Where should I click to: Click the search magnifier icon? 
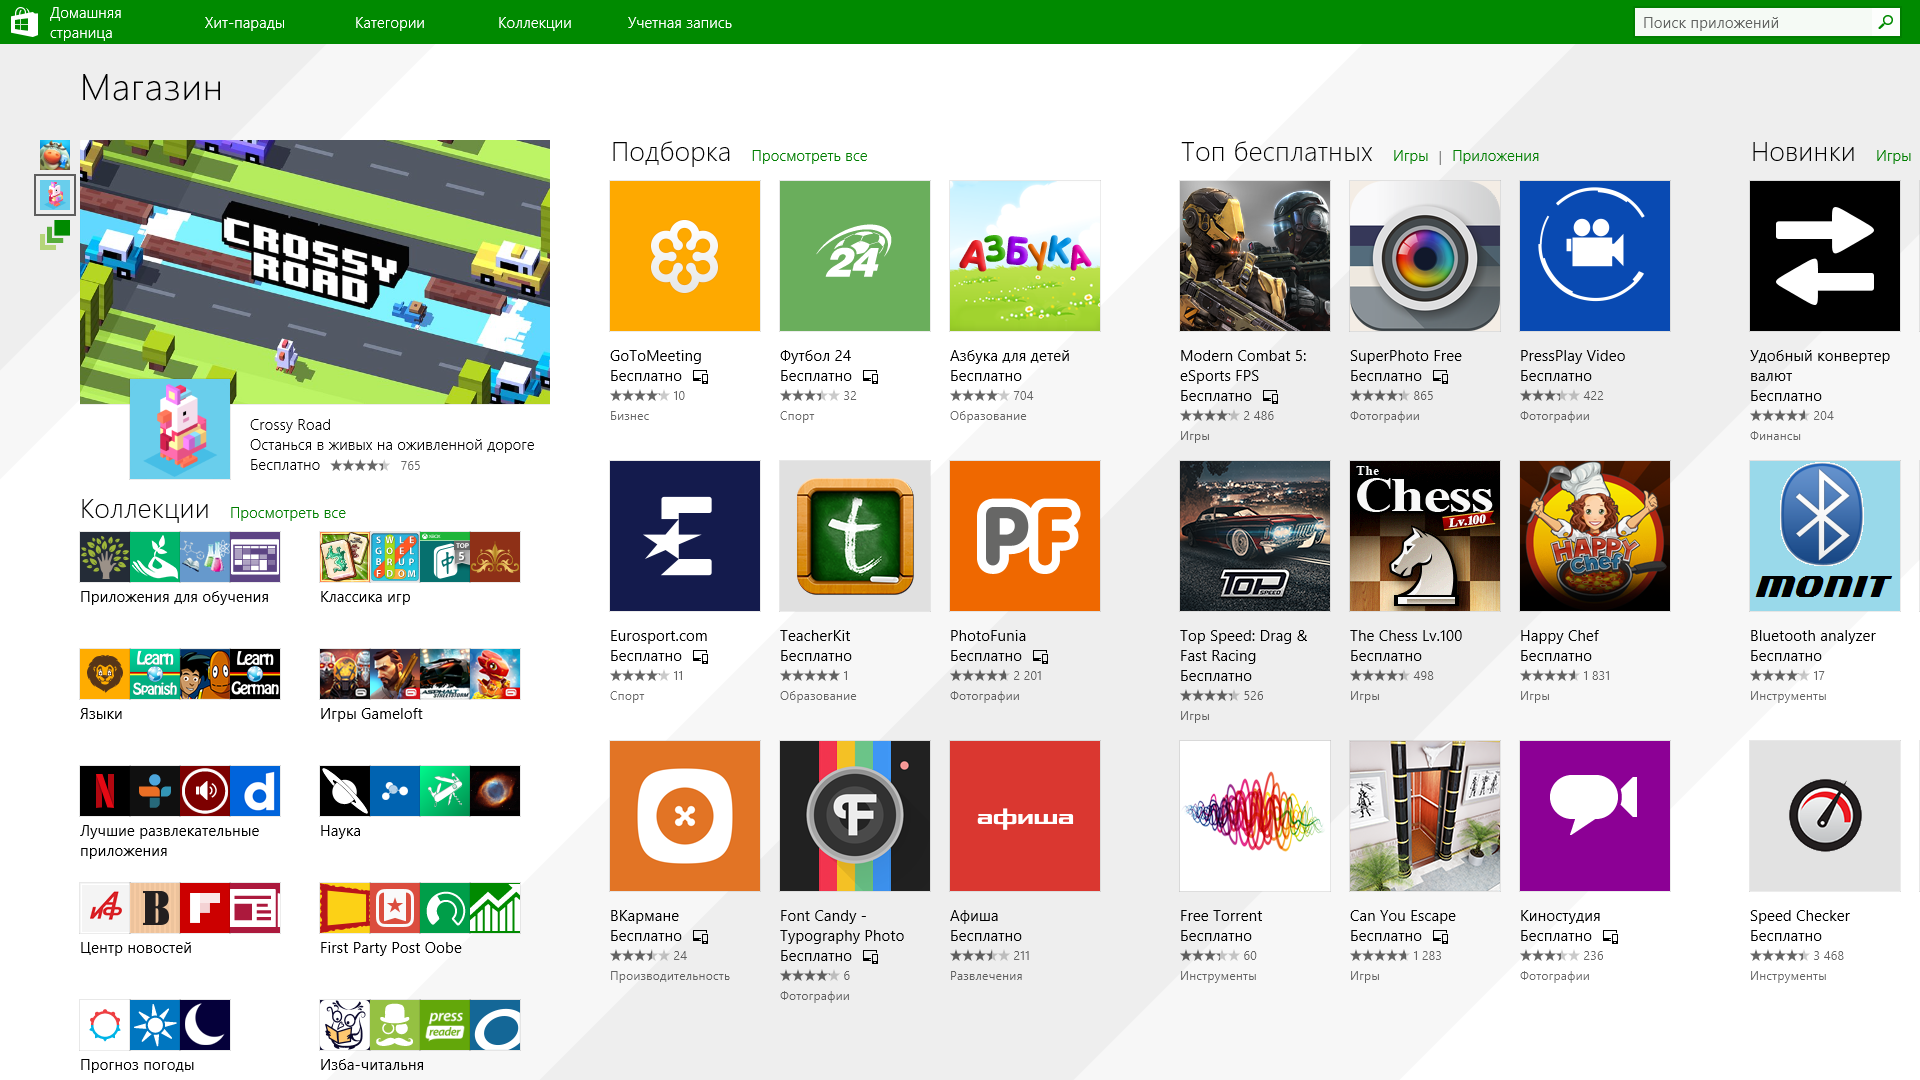click(1886, 22)
